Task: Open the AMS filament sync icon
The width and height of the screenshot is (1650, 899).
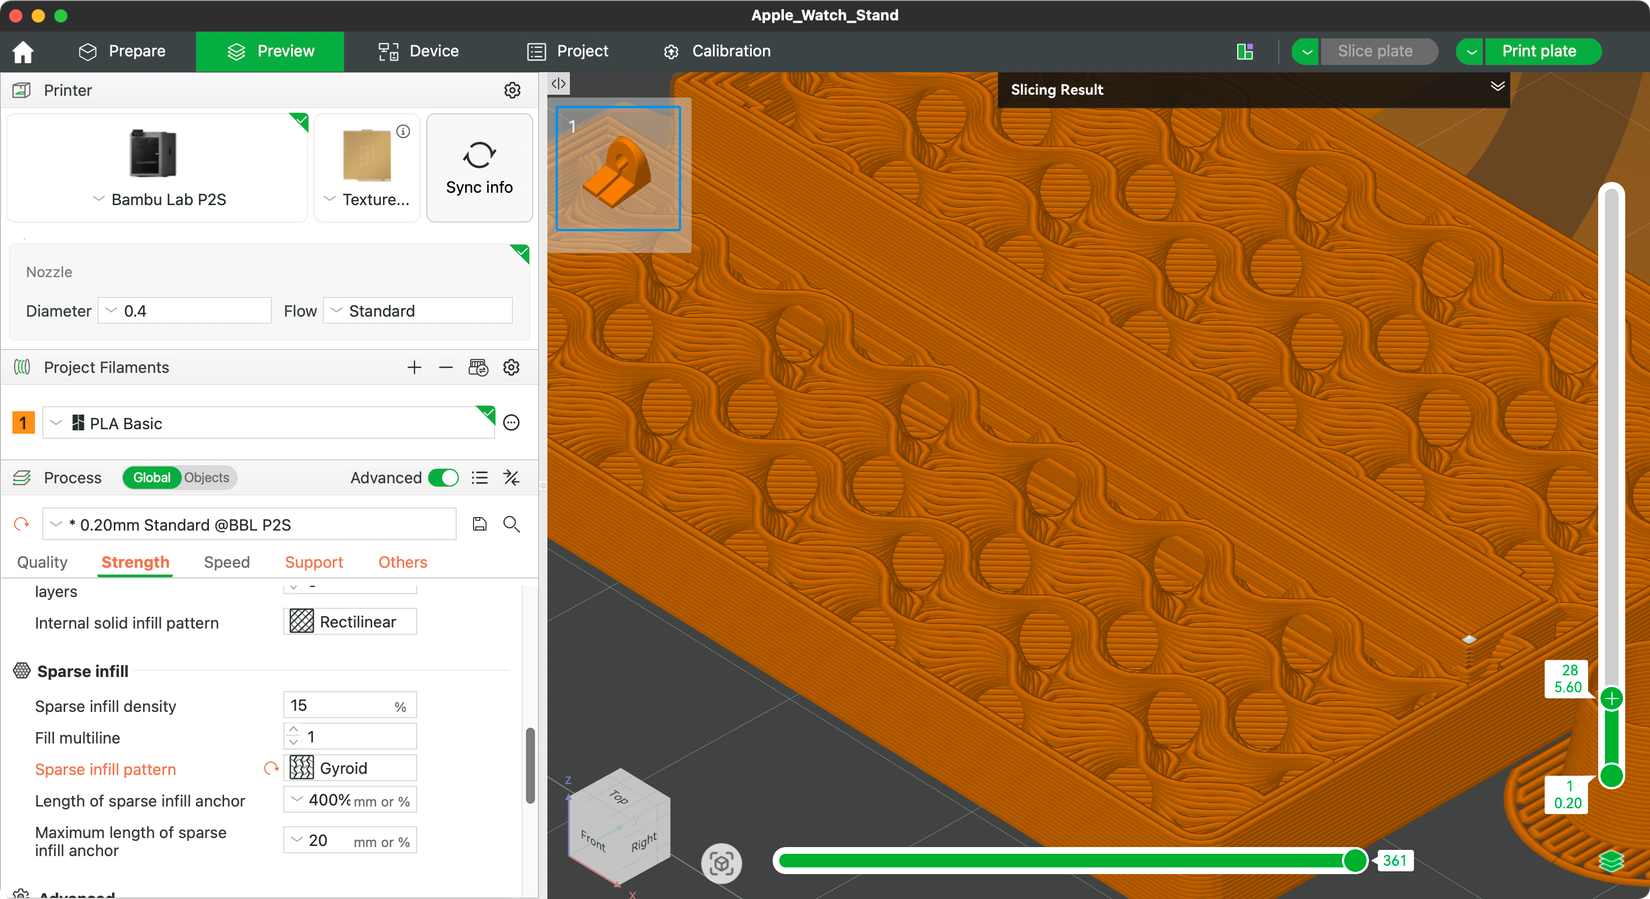Action: point(478,368)
